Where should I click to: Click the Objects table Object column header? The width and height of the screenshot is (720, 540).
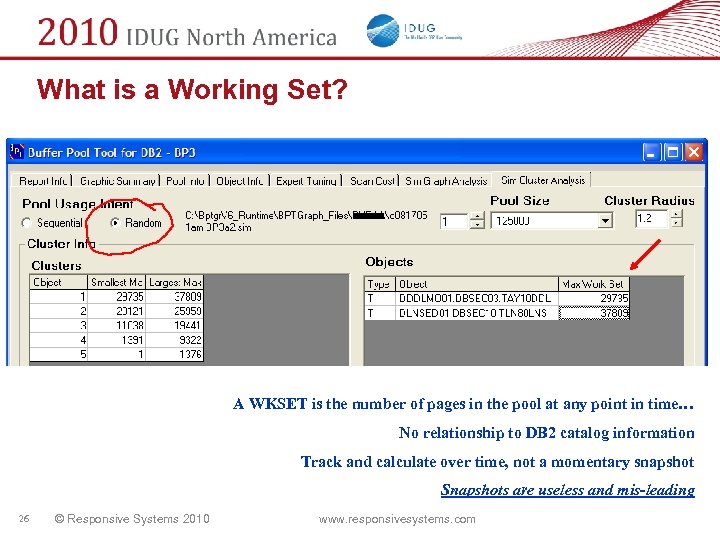[477, 284]
